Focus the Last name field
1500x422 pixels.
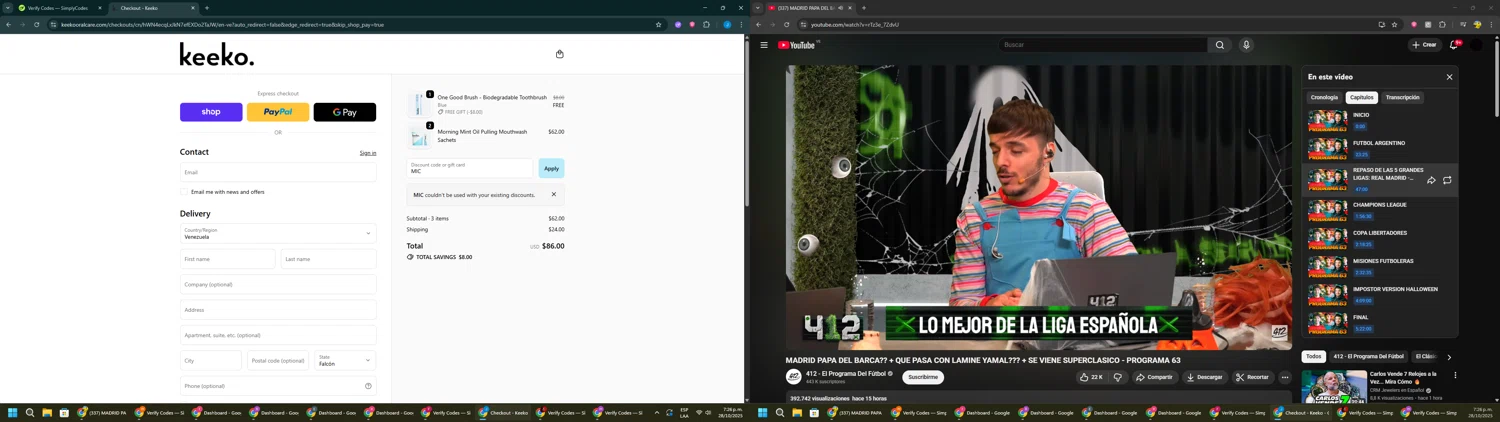(329, 259)
